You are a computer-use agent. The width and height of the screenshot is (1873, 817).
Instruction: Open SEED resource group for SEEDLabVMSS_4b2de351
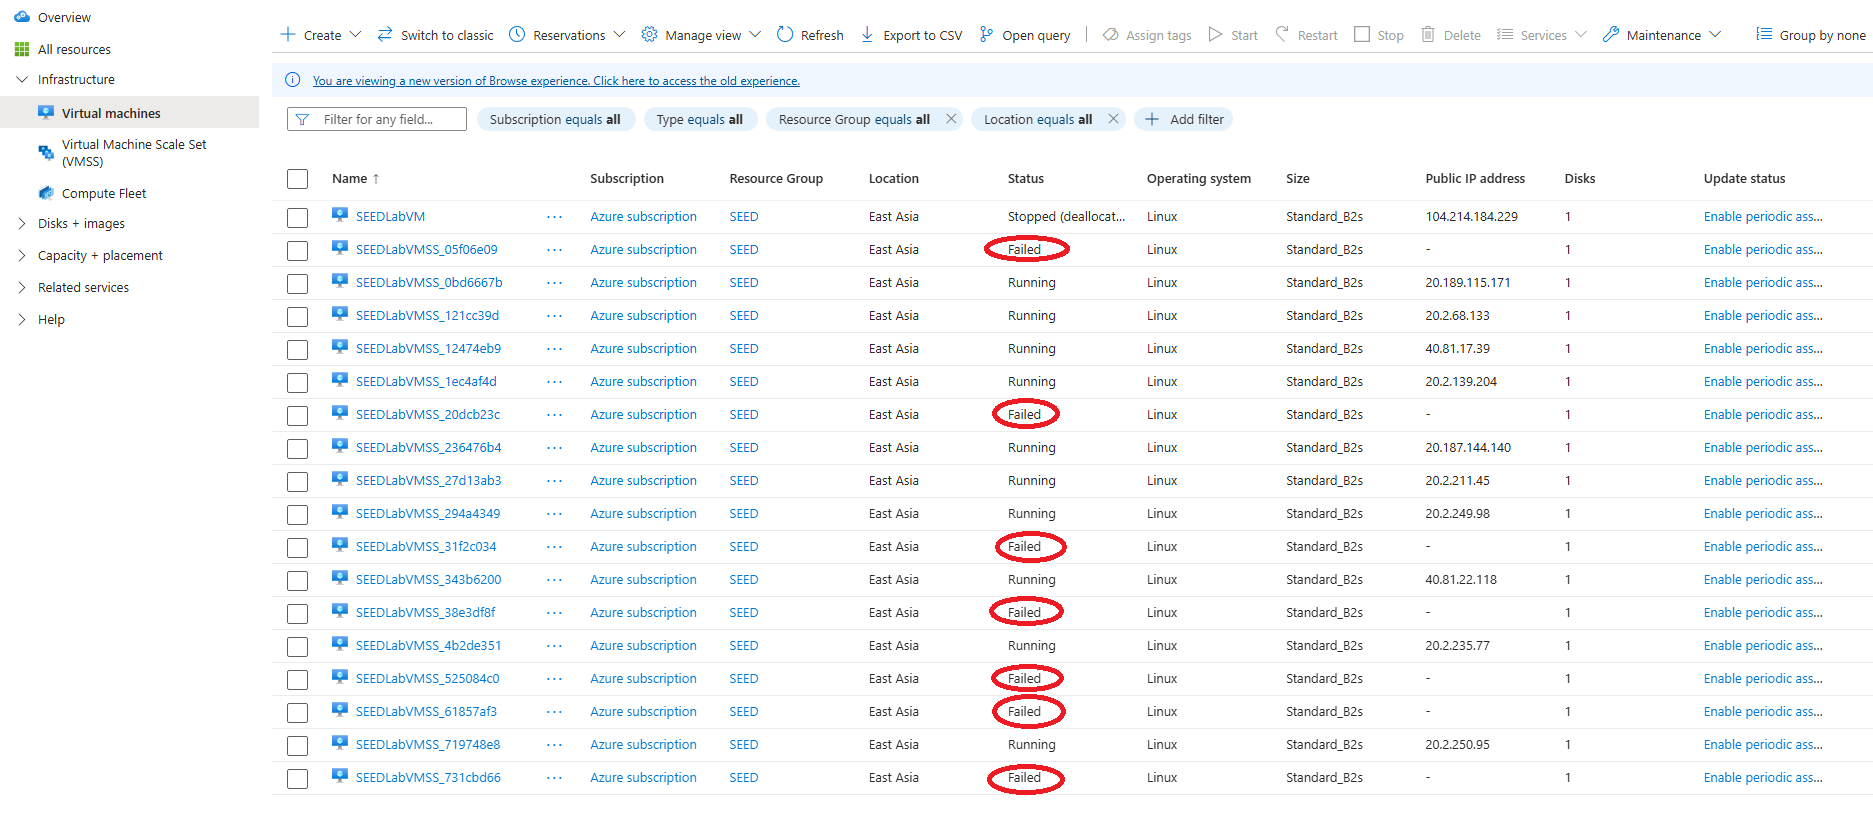743,646
